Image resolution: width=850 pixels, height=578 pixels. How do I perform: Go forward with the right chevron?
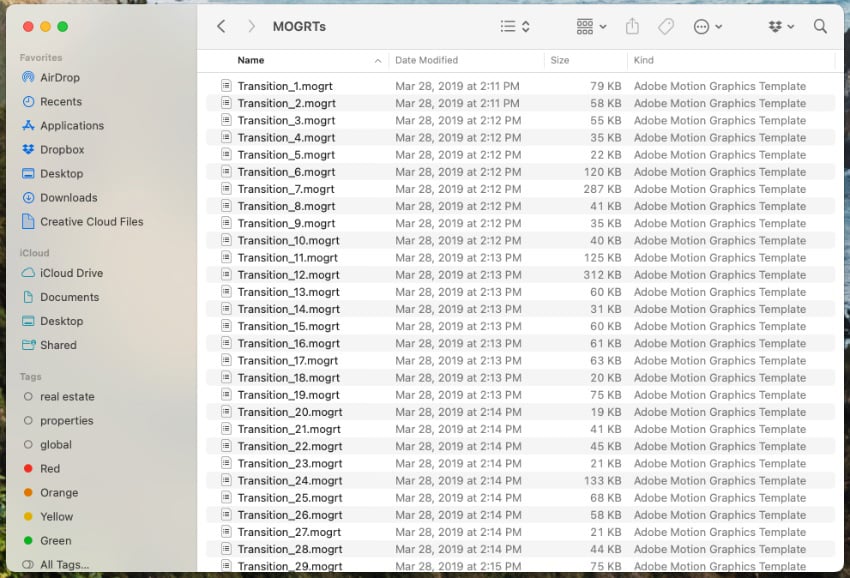tap(251, 26)
